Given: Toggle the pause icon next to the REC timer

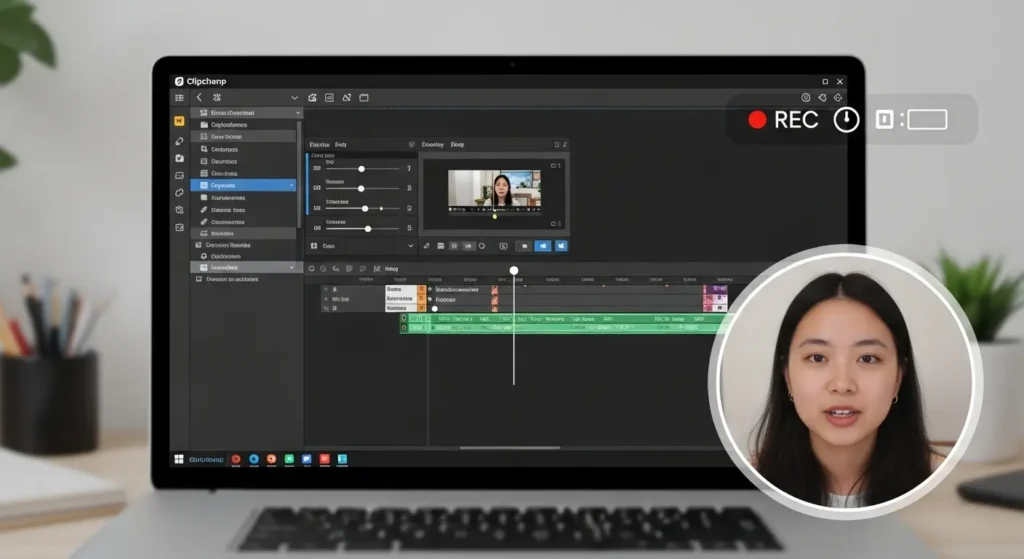Looking at the screenshot, I should coord(883,120).
